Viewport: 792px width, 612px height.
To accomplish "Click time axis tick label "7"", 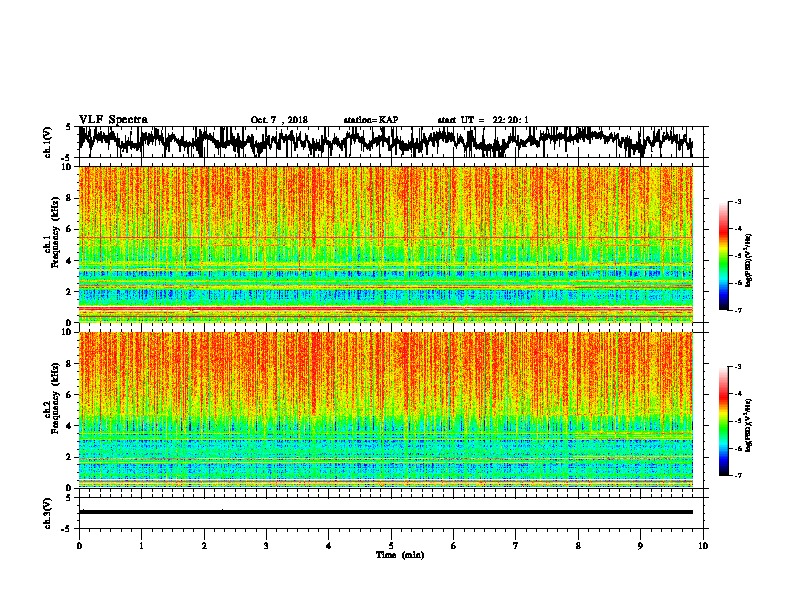I will coord(516,546).
